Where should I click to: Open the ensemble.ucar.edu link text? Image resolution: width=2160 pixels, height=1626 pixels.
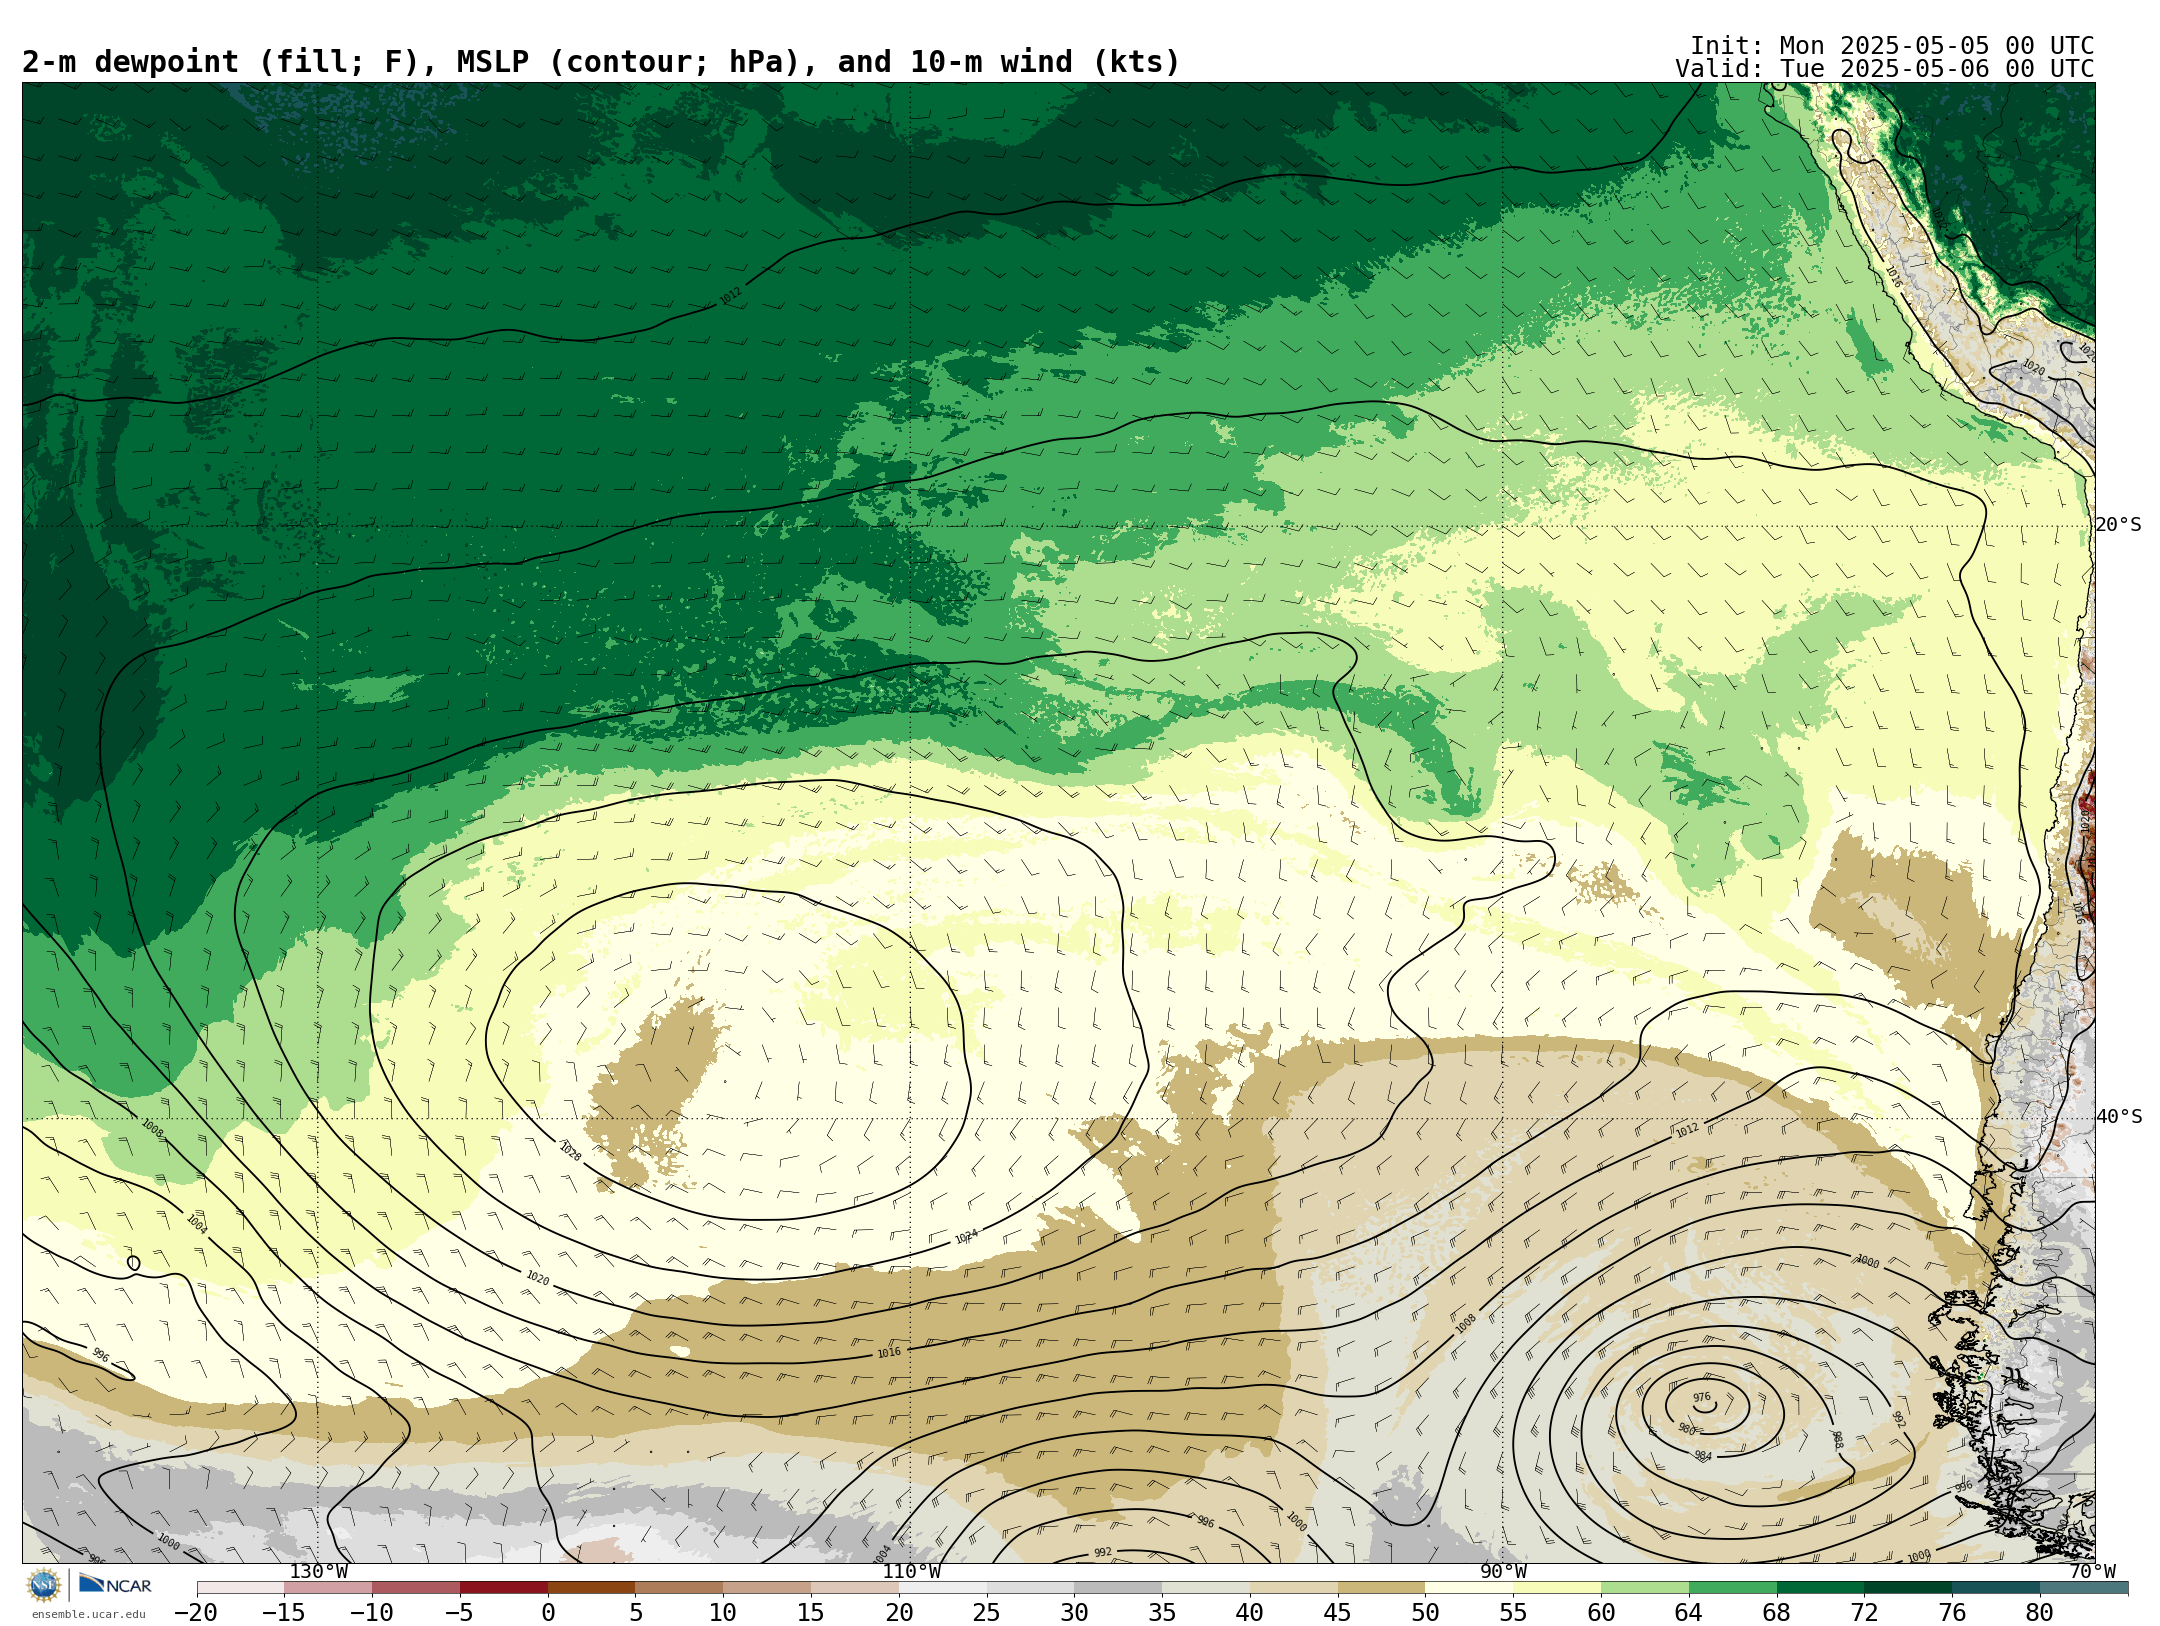[88, 1614]
